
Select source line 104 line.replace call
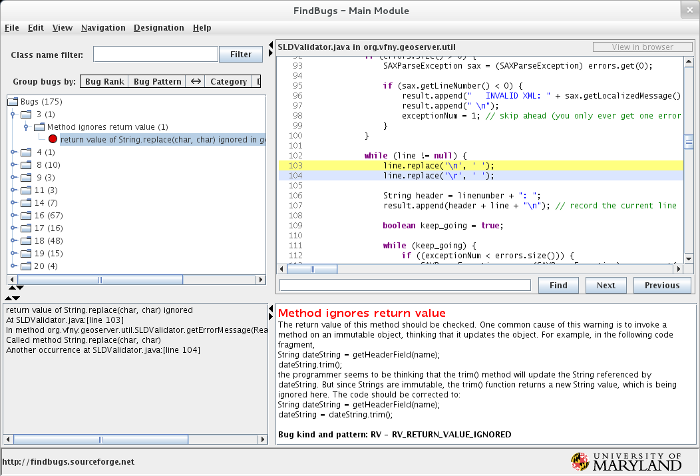click(438, 176)
